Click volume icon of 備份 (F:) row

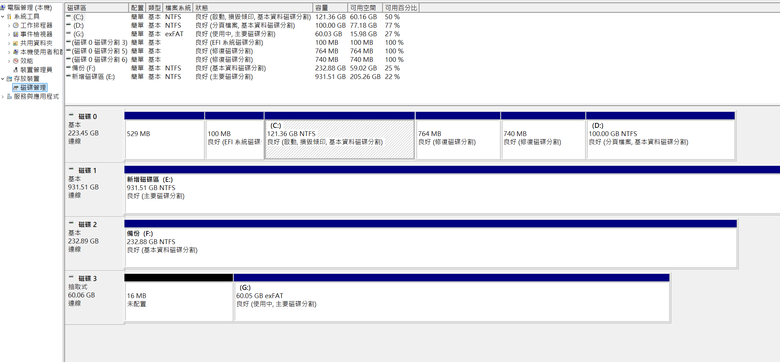(68, 68)
